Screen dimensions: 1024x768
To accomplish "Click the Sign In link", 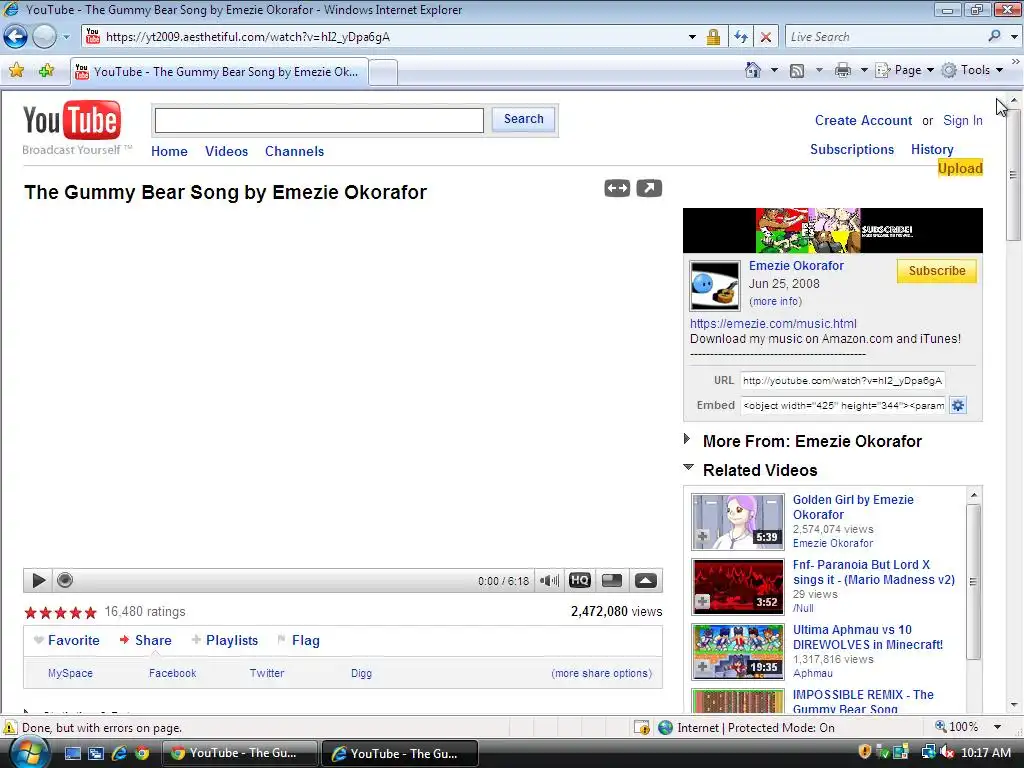I will pyautogui.click(x=963, y=121).
